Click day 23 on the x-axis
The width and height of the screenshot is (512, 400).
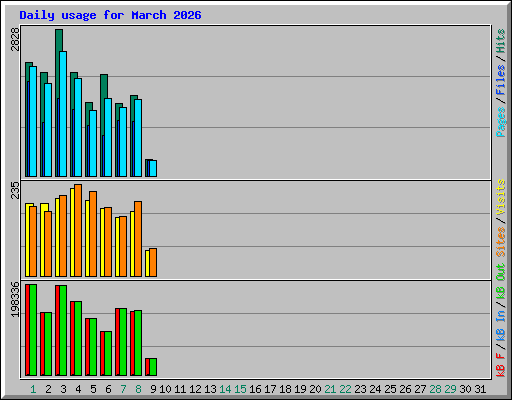[x=360, y=389]
